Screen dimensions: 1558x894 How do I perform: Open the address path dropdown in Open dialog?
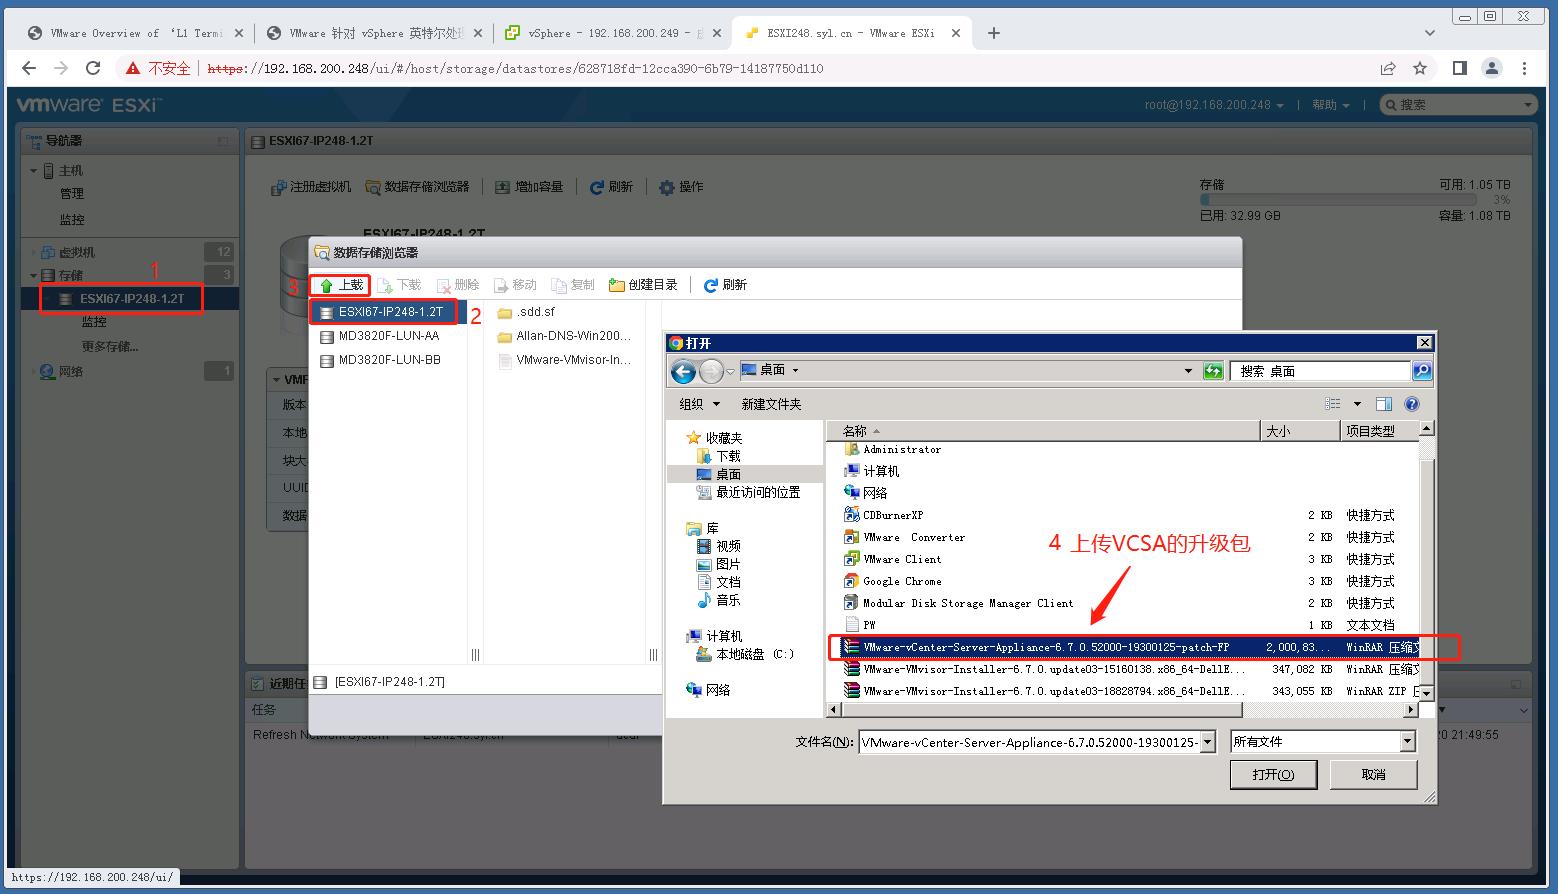click(x=1188, y=371)
